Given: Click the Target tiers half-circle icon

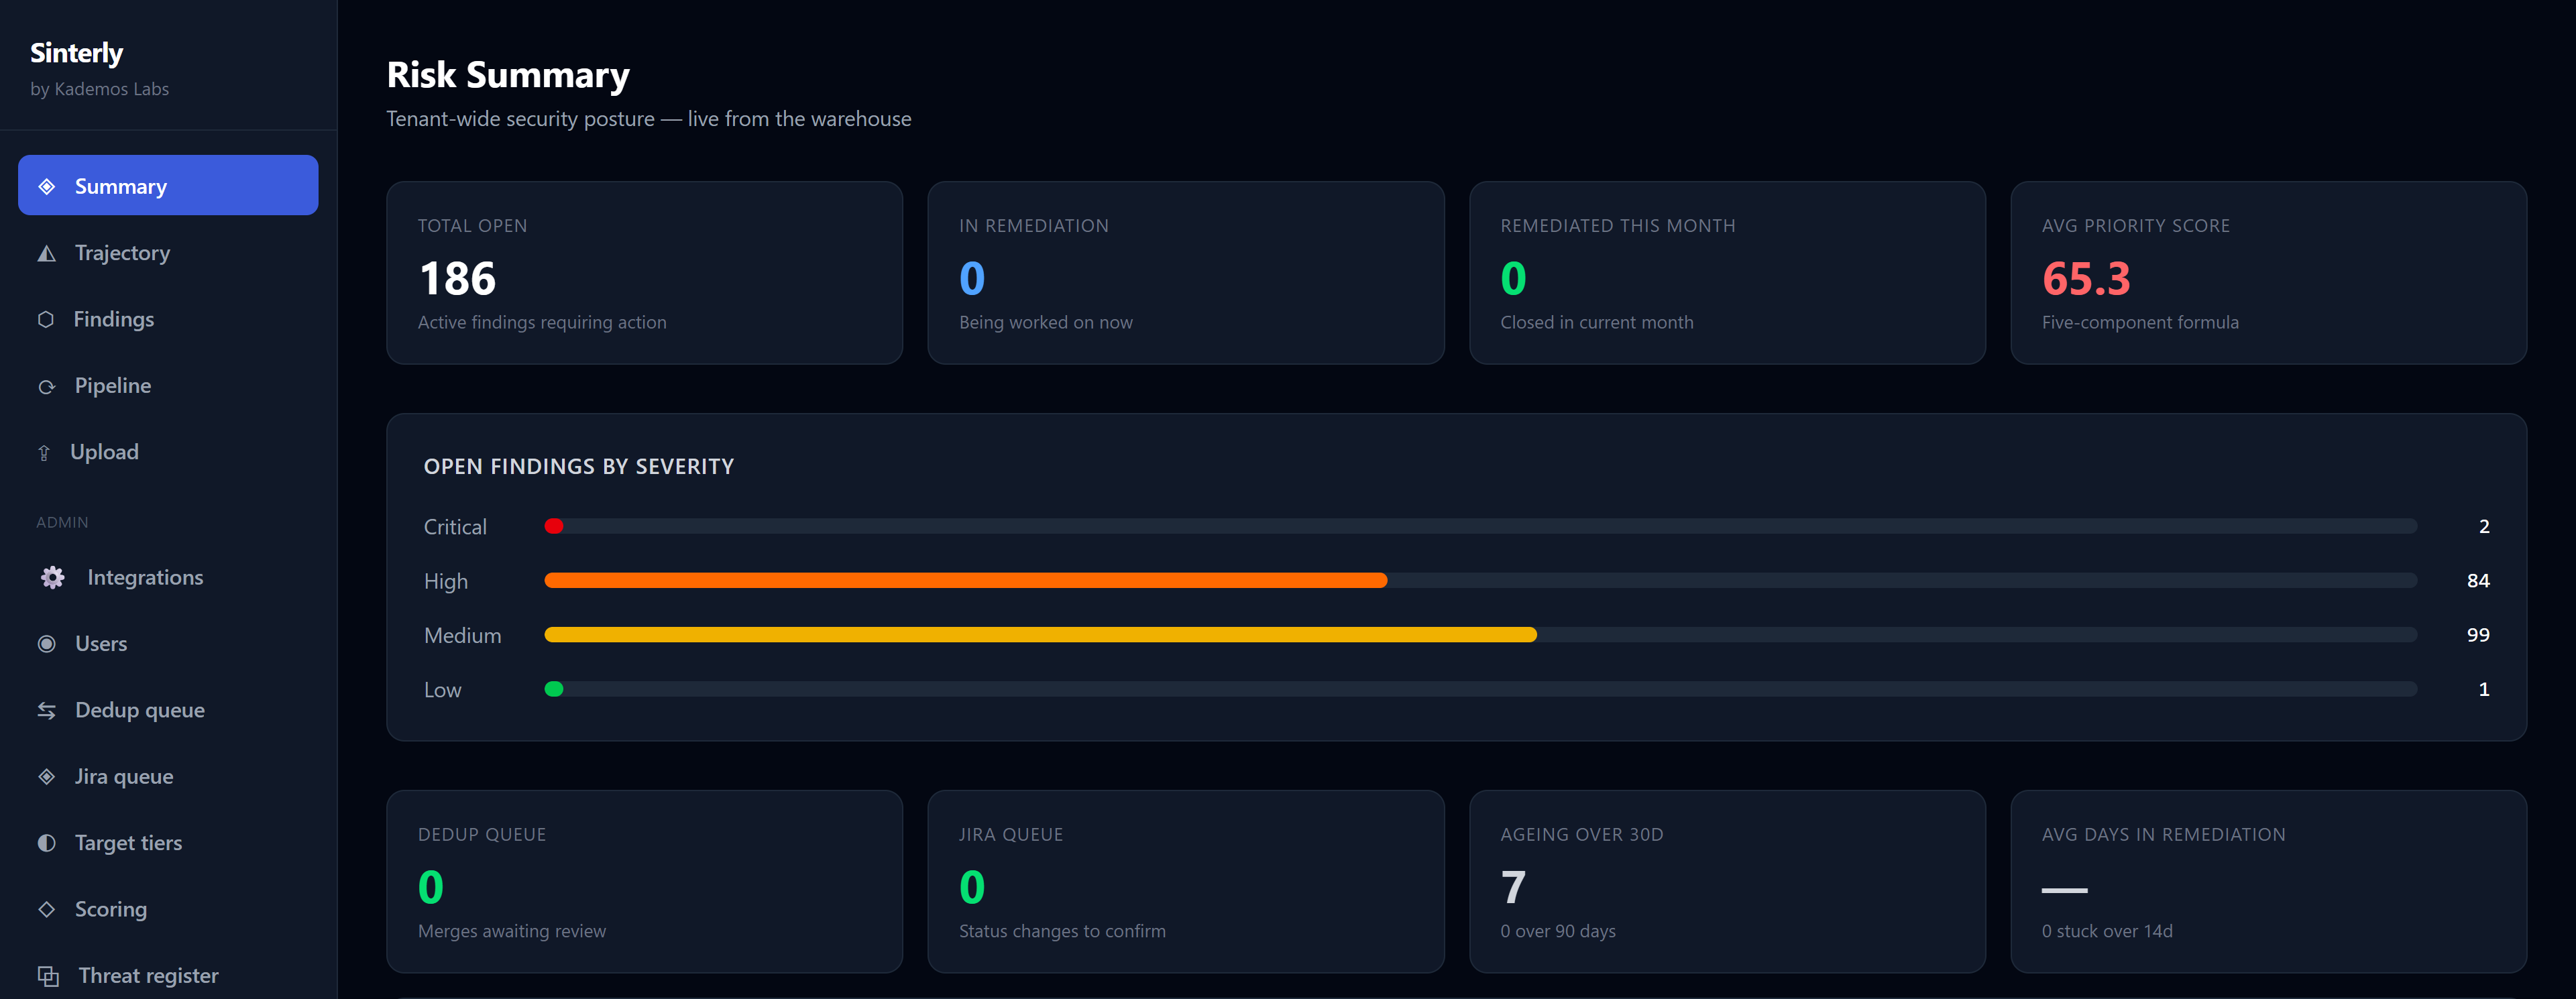Looking at the screenshot, I should coord(47,843).
